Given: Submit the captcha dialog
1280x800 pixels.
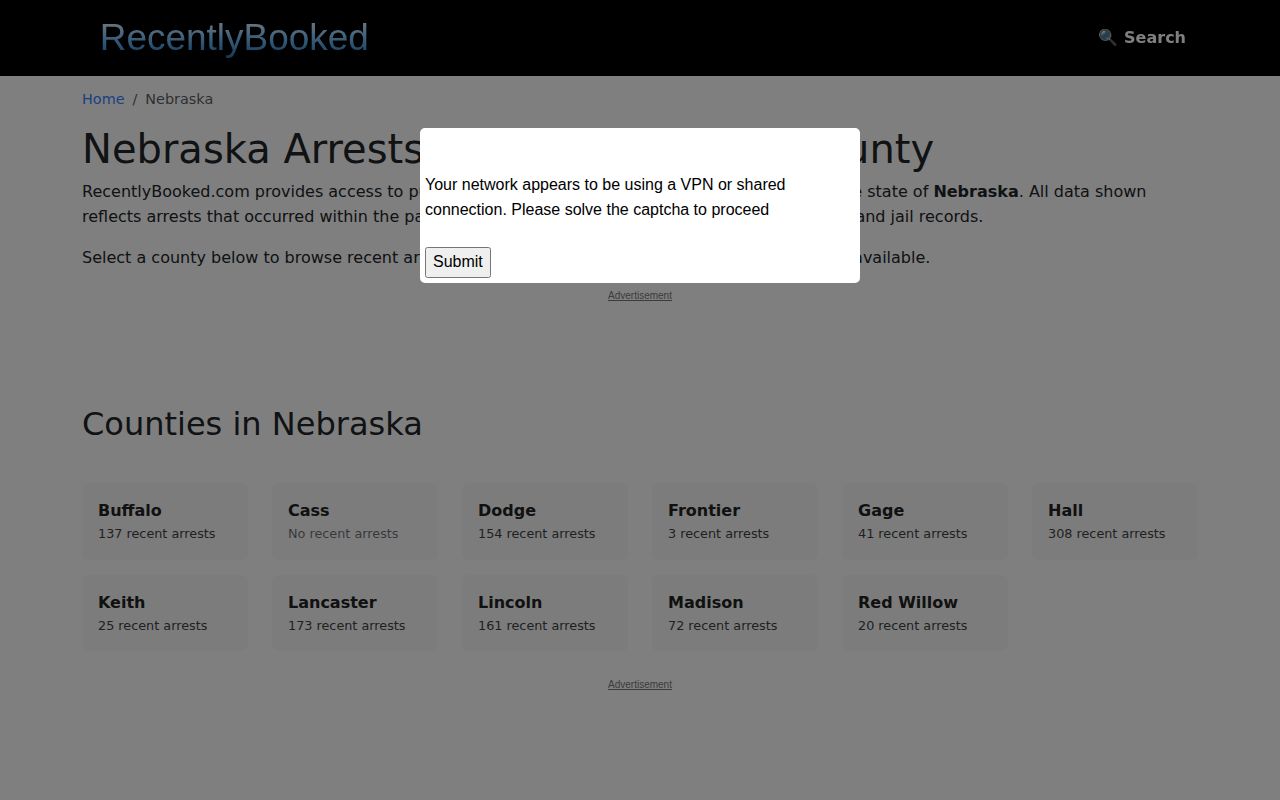Looking at the screenshot, I should pos(458,262).
